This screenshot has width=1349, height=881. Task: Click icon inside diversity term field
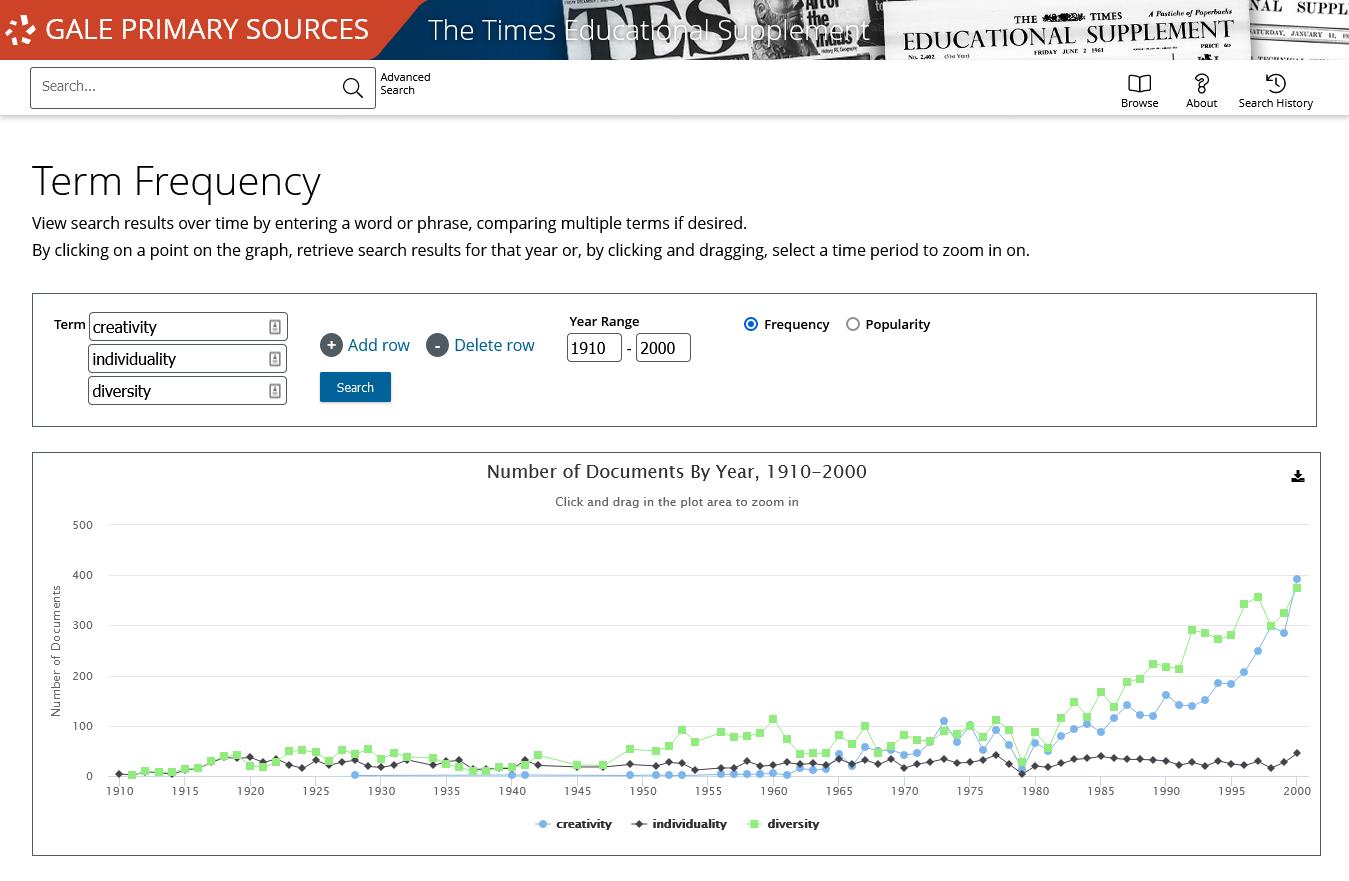pos(275,391)
